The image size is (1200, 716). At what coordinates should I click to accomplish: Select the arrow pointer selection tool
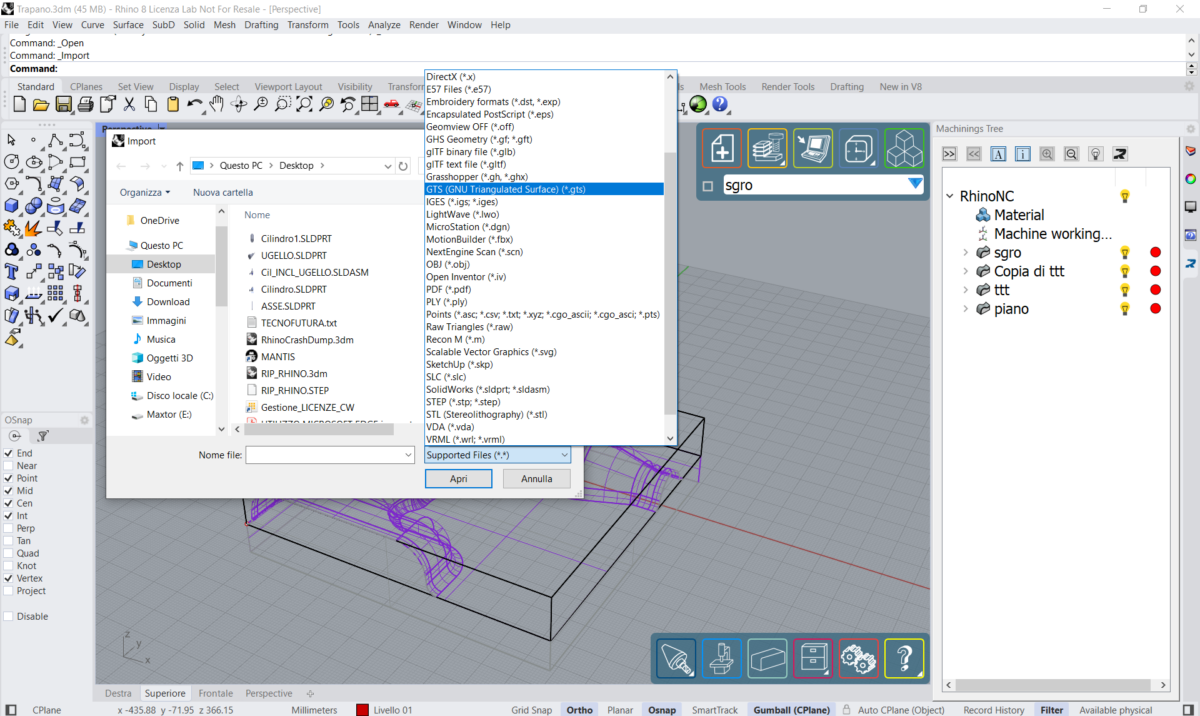pos(12,140)
